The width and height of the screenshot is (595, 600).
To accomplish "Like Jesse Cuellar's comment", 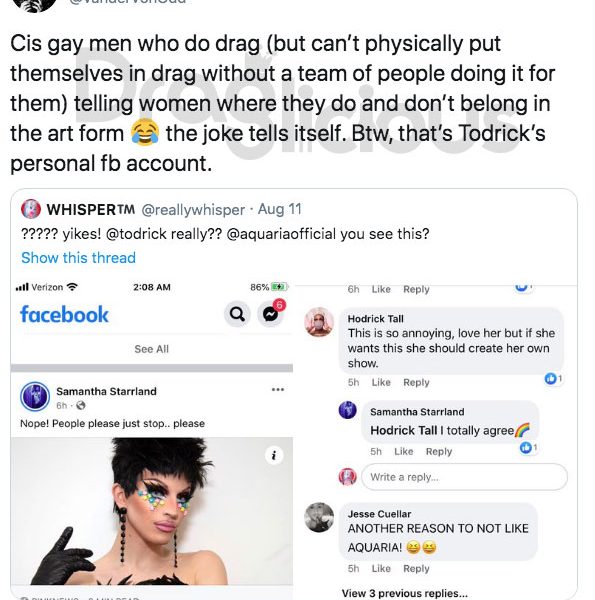I will 381,569.
